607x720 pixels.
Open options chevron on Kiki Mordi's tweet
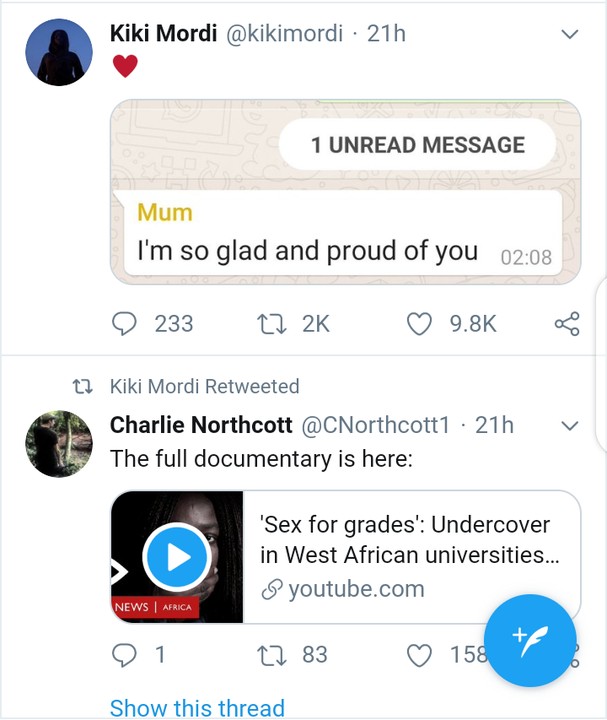tap(570, 34)
